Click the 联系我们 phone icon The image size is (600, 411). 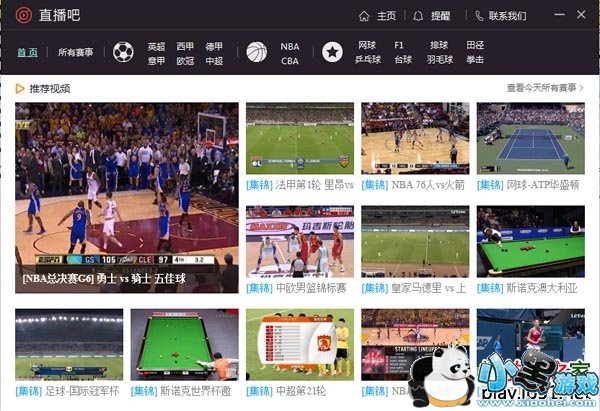coord(479,16)
